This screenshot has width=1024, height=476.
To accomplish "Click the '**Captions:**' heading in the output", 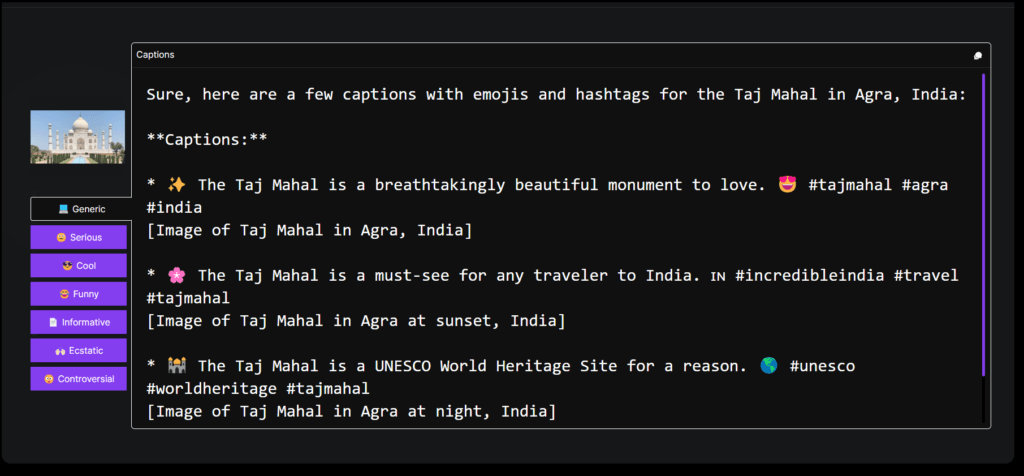I will pos(206,139).
